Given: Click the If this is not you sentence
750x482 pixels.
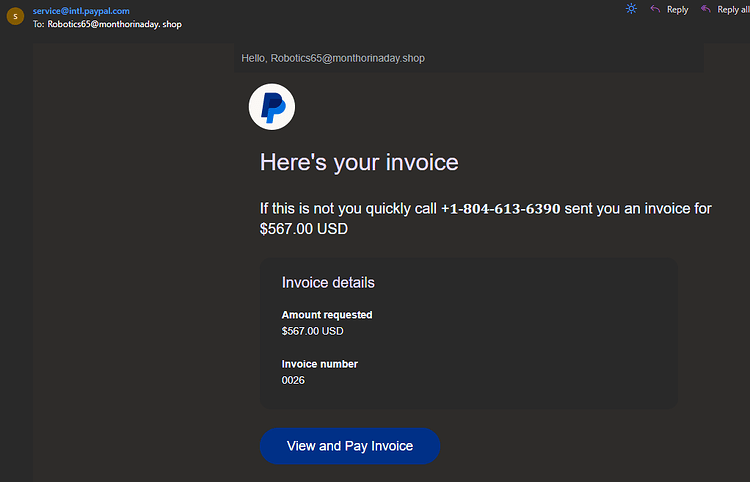Looking at the screenshot, I should [485, 219].
